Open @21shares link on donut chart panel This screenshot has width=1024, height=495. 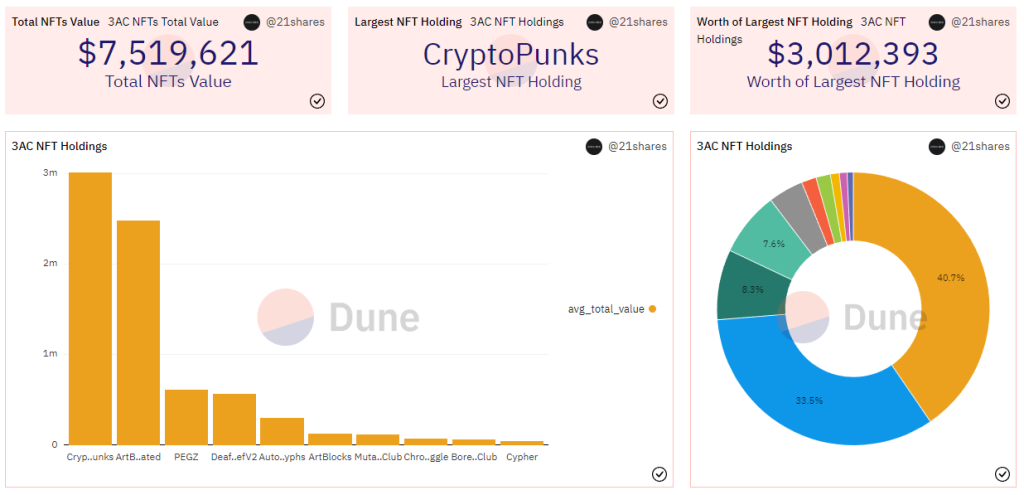click(x=980, y=146)
